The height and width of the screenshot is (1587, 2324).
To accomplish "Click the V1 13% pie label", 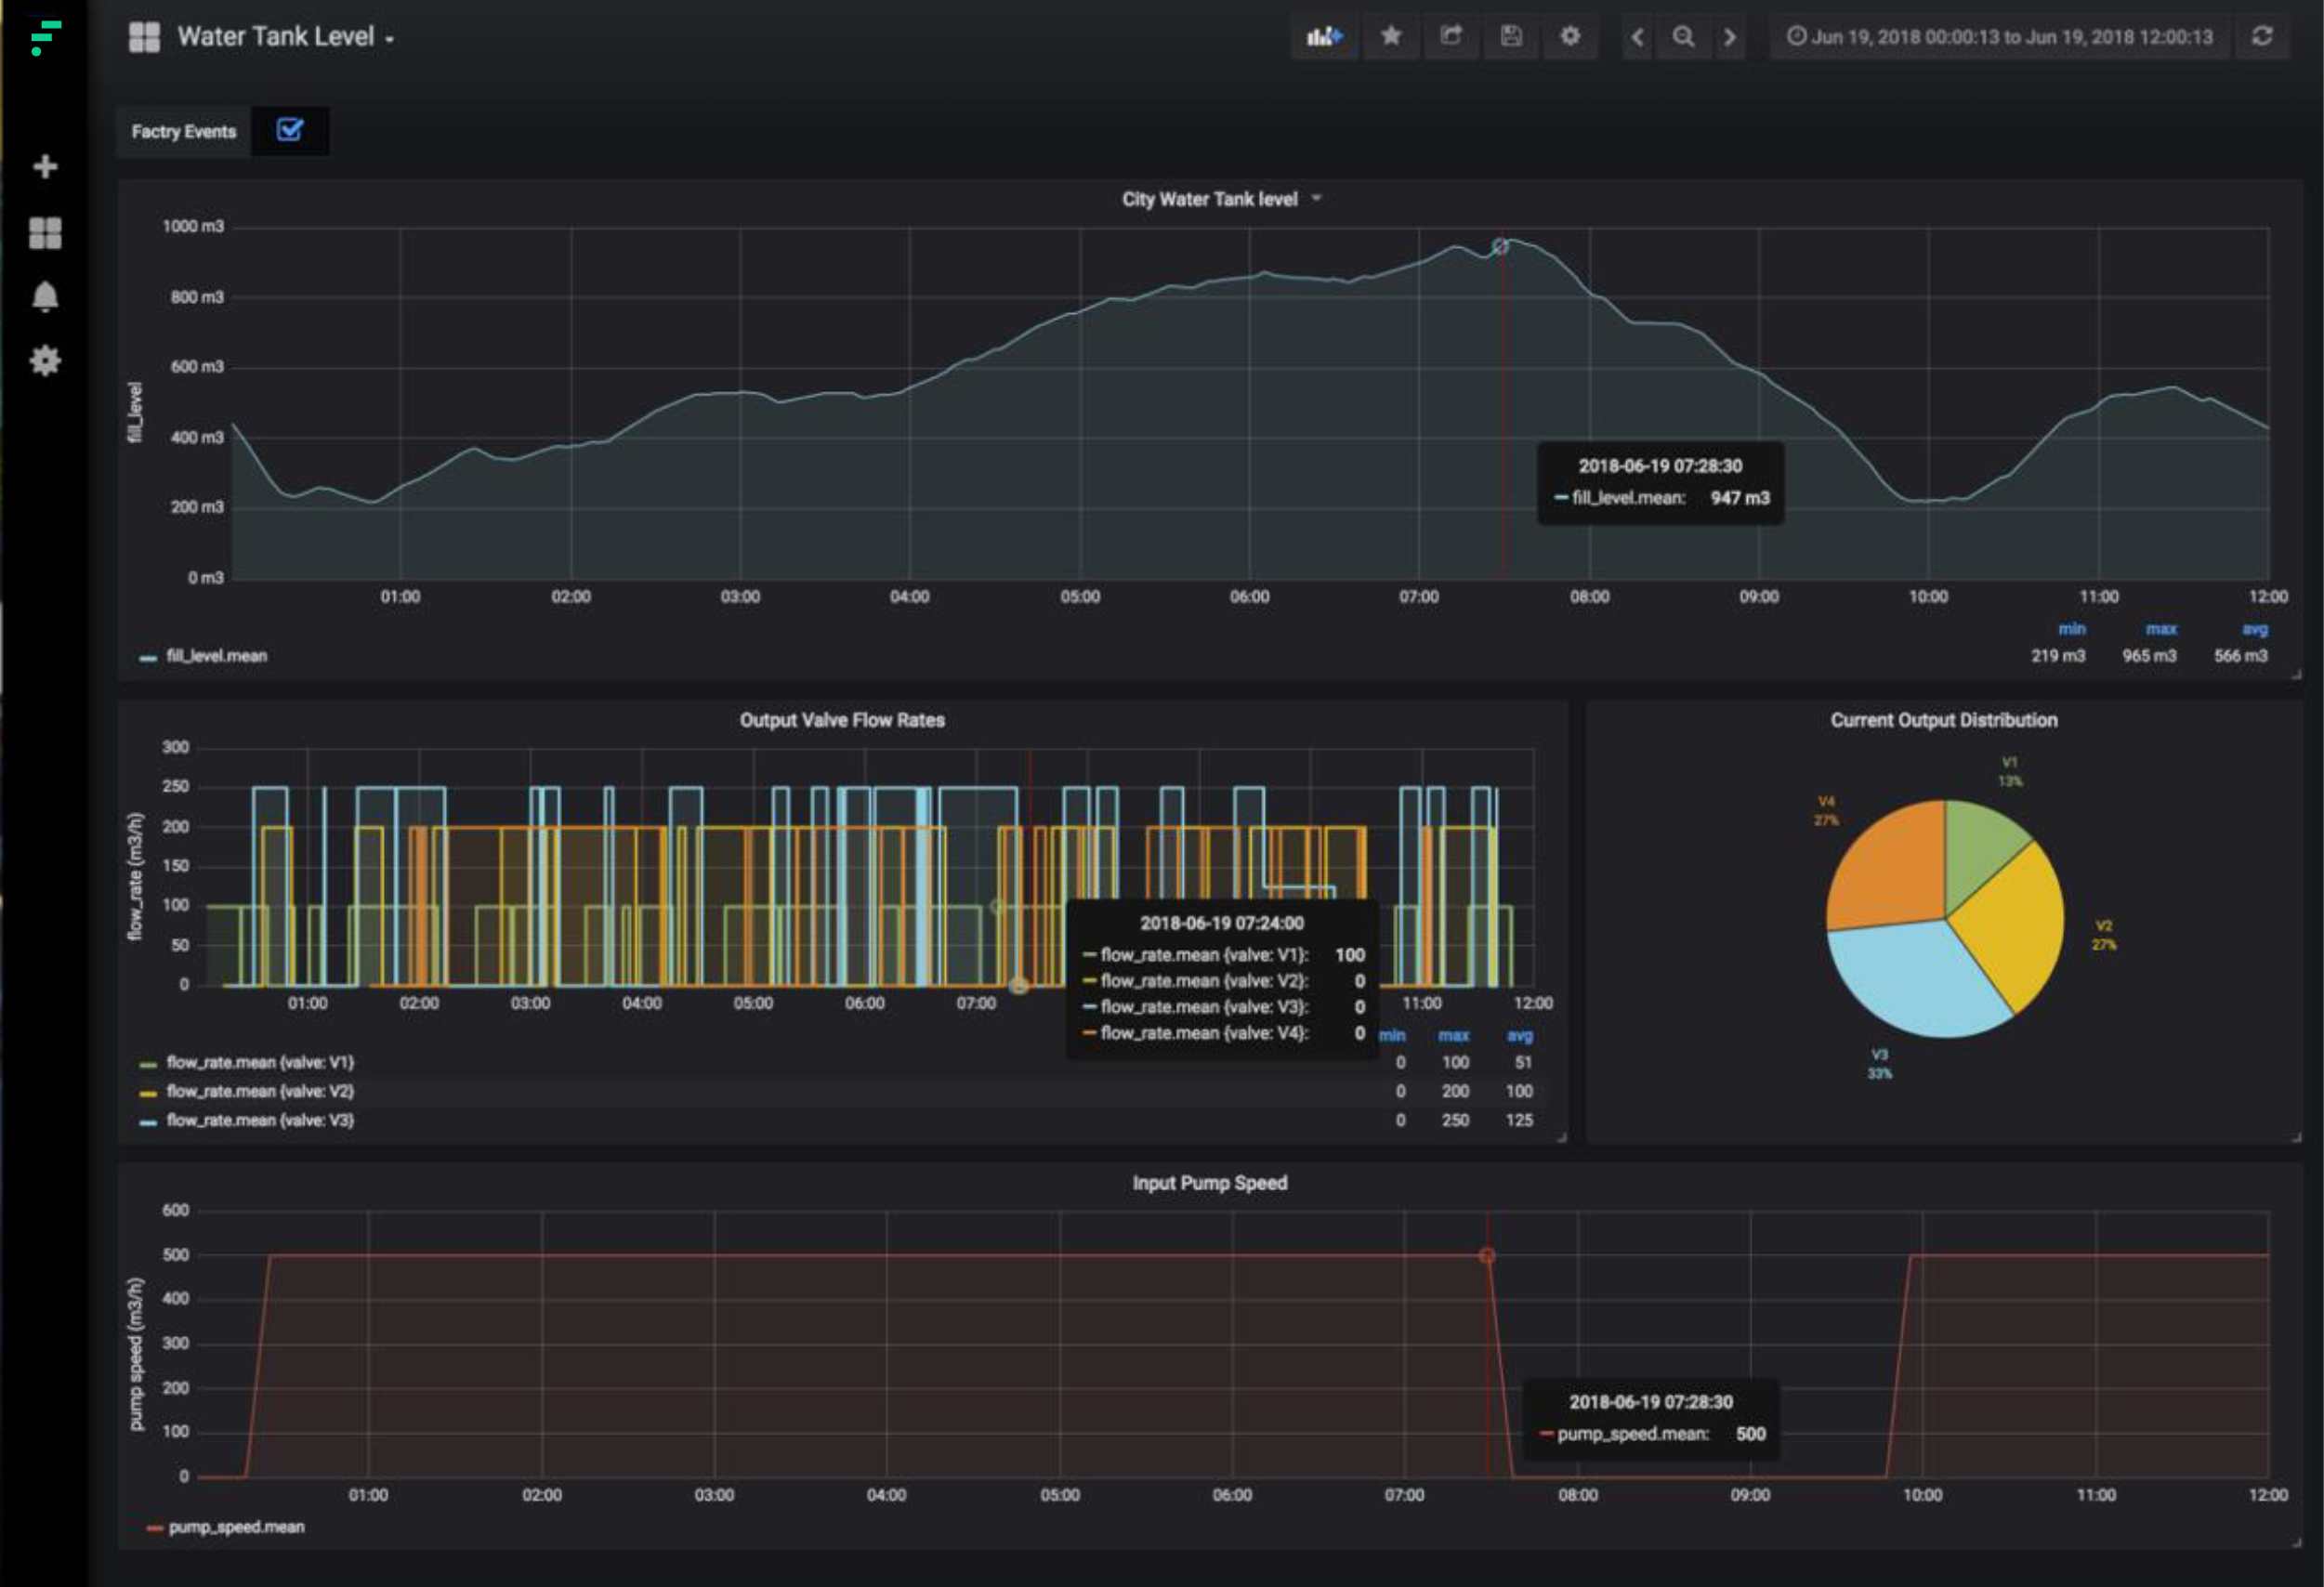I will [x=2010, y=772].
